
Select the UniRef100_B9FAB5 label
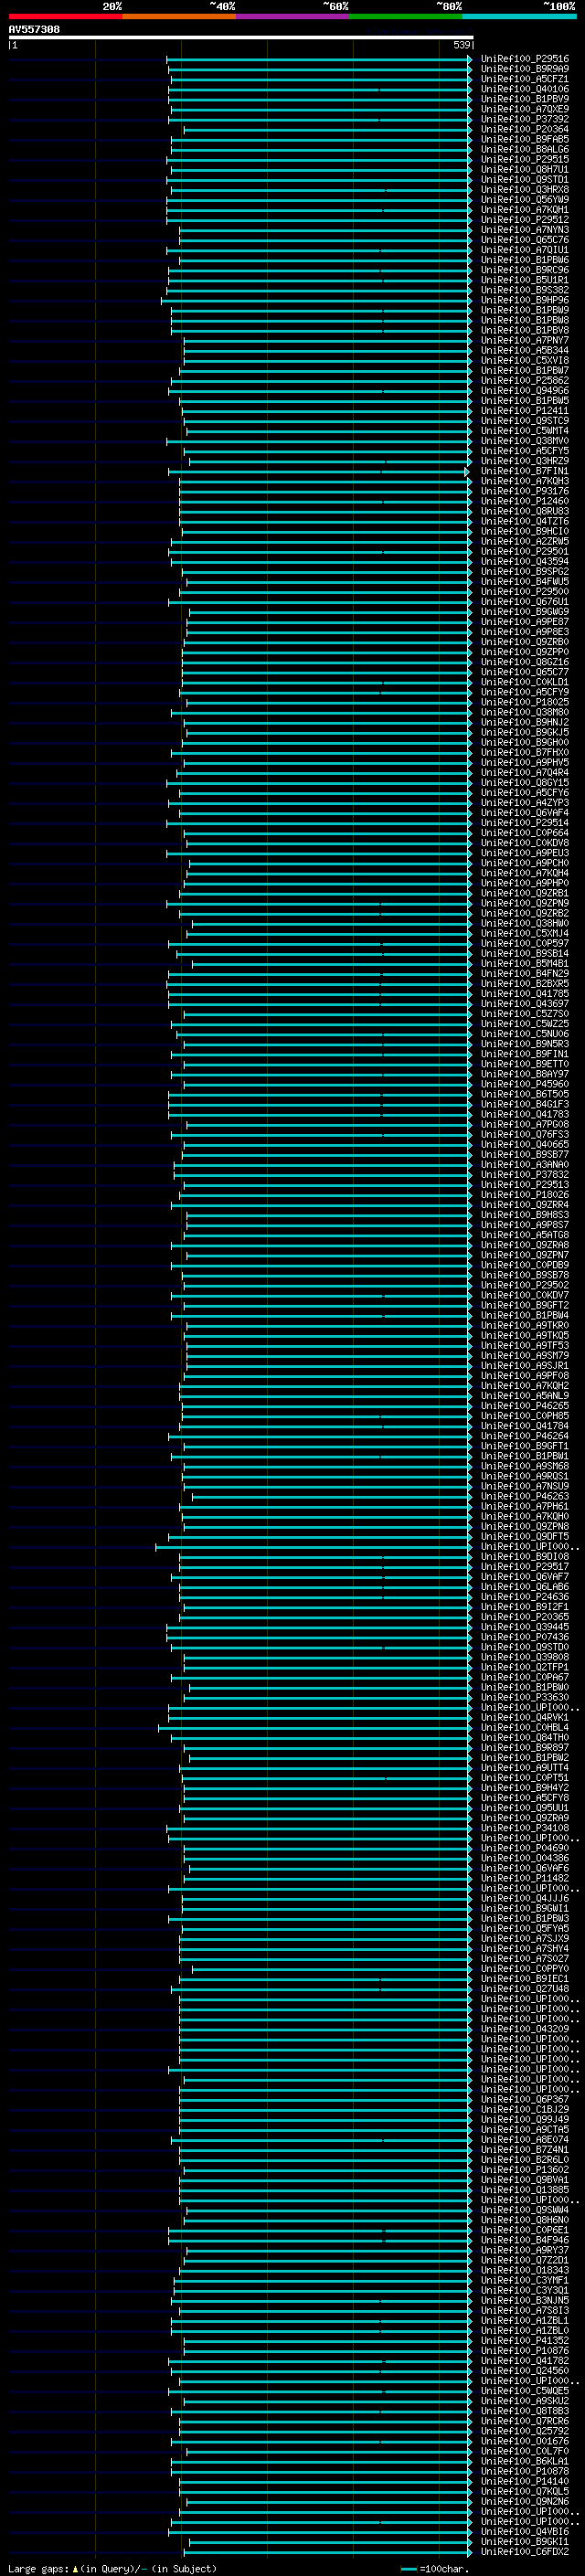coord(524,139)
